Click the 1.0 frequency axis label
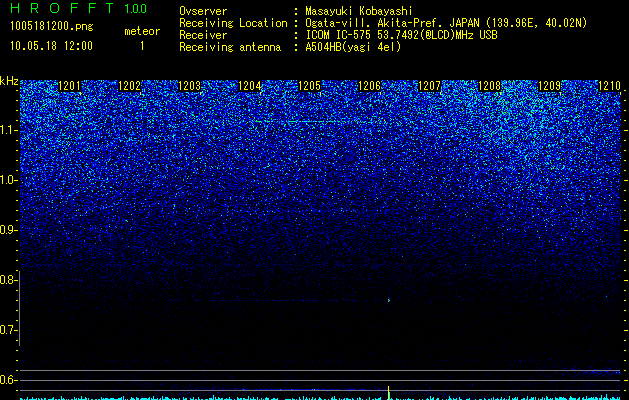Viewport: 629px width, 400px height. tap(8, 180)
